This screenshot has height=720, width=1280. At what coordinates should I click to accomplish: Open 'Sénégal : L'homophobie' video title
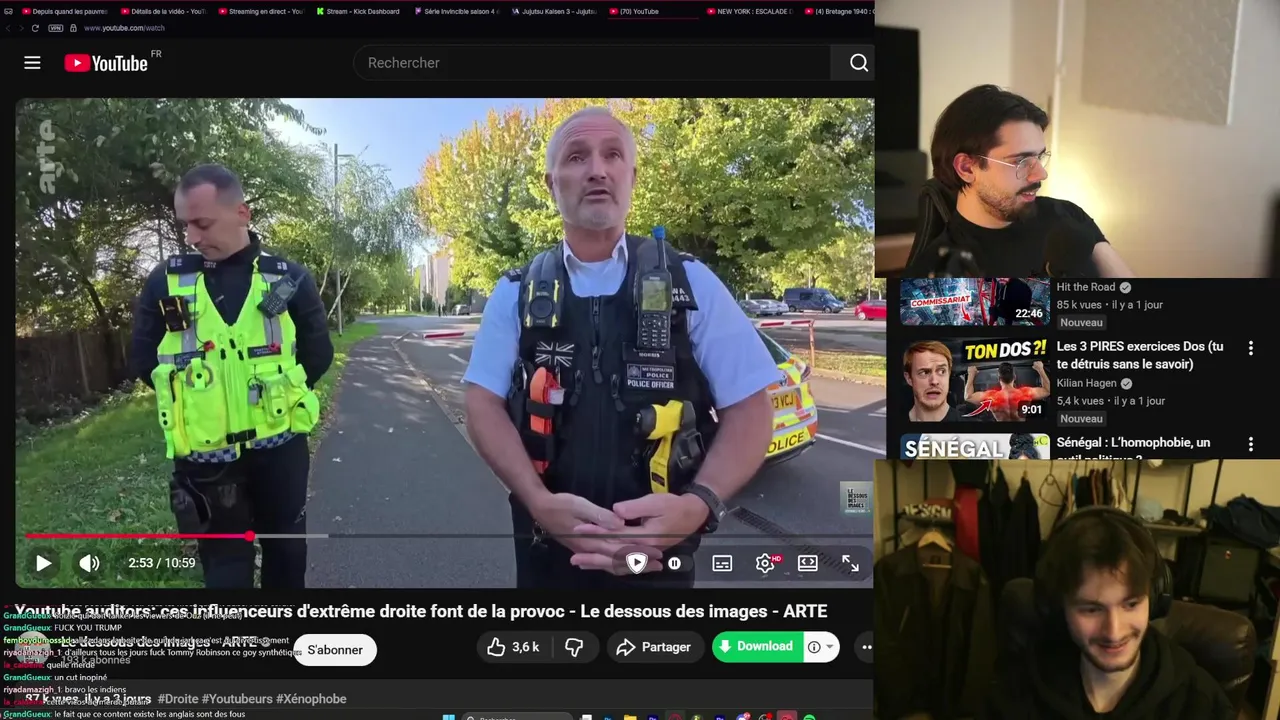point(1133,450)
